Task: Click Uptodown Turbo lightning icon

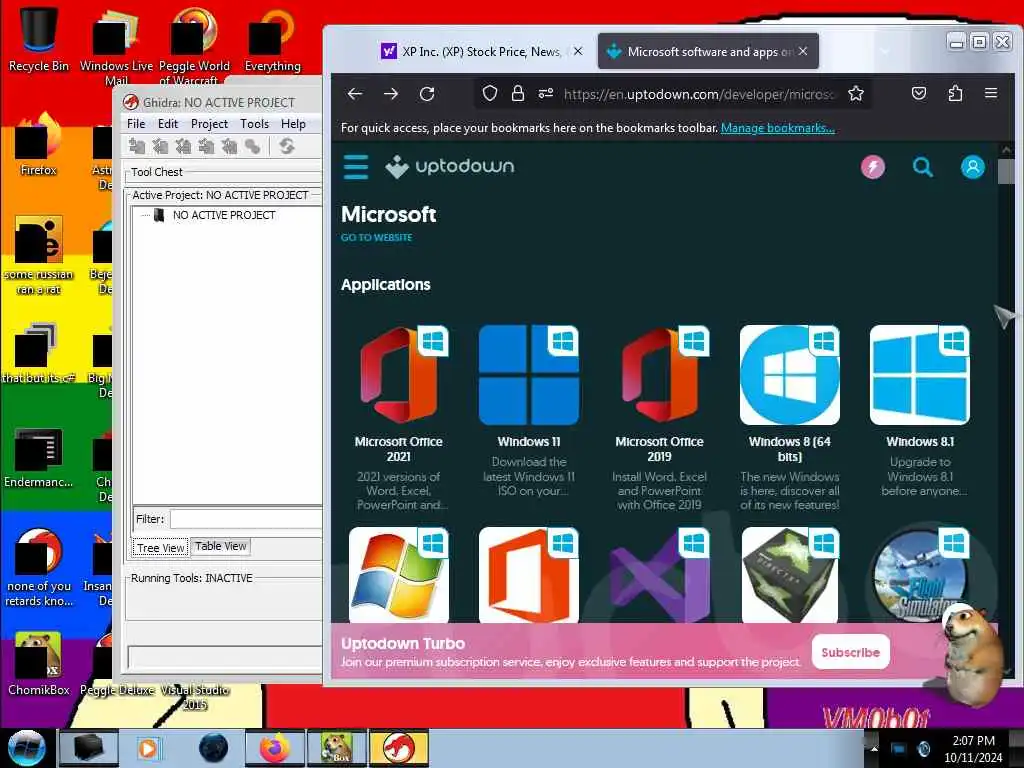Action: pyautogui.click(x=872, y=167)
